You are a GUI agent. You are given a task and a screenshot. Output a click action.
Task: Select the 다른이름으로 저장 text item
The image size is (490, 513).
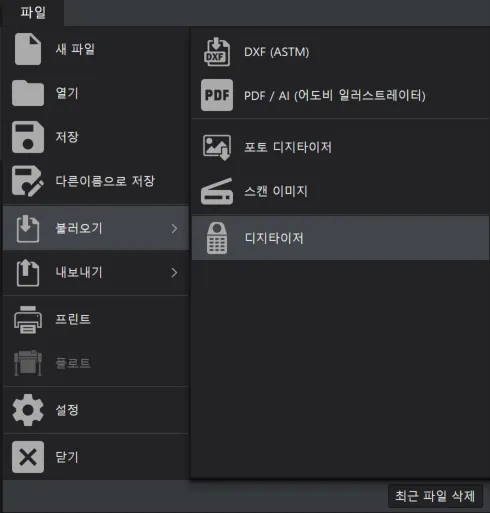click(105, 181)
